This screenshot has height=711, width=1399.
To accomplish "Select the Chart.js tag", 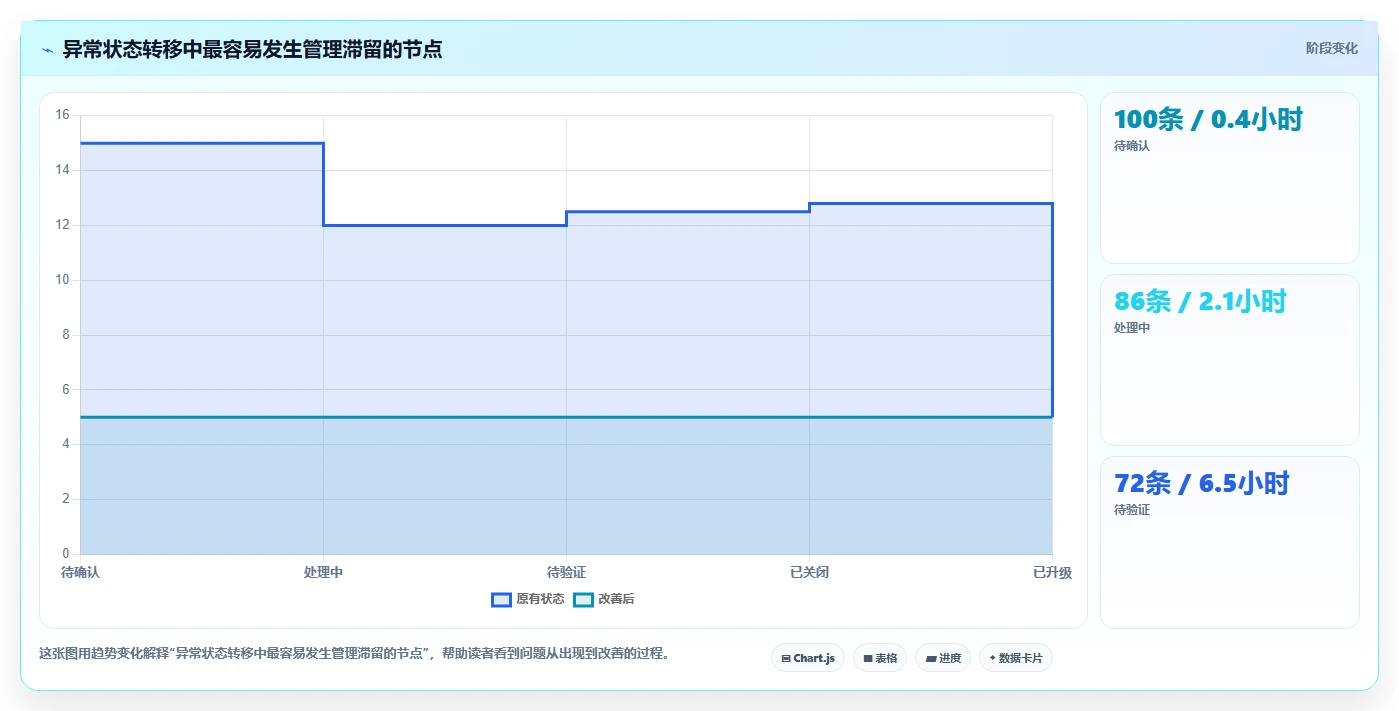I will click(808, 658).
